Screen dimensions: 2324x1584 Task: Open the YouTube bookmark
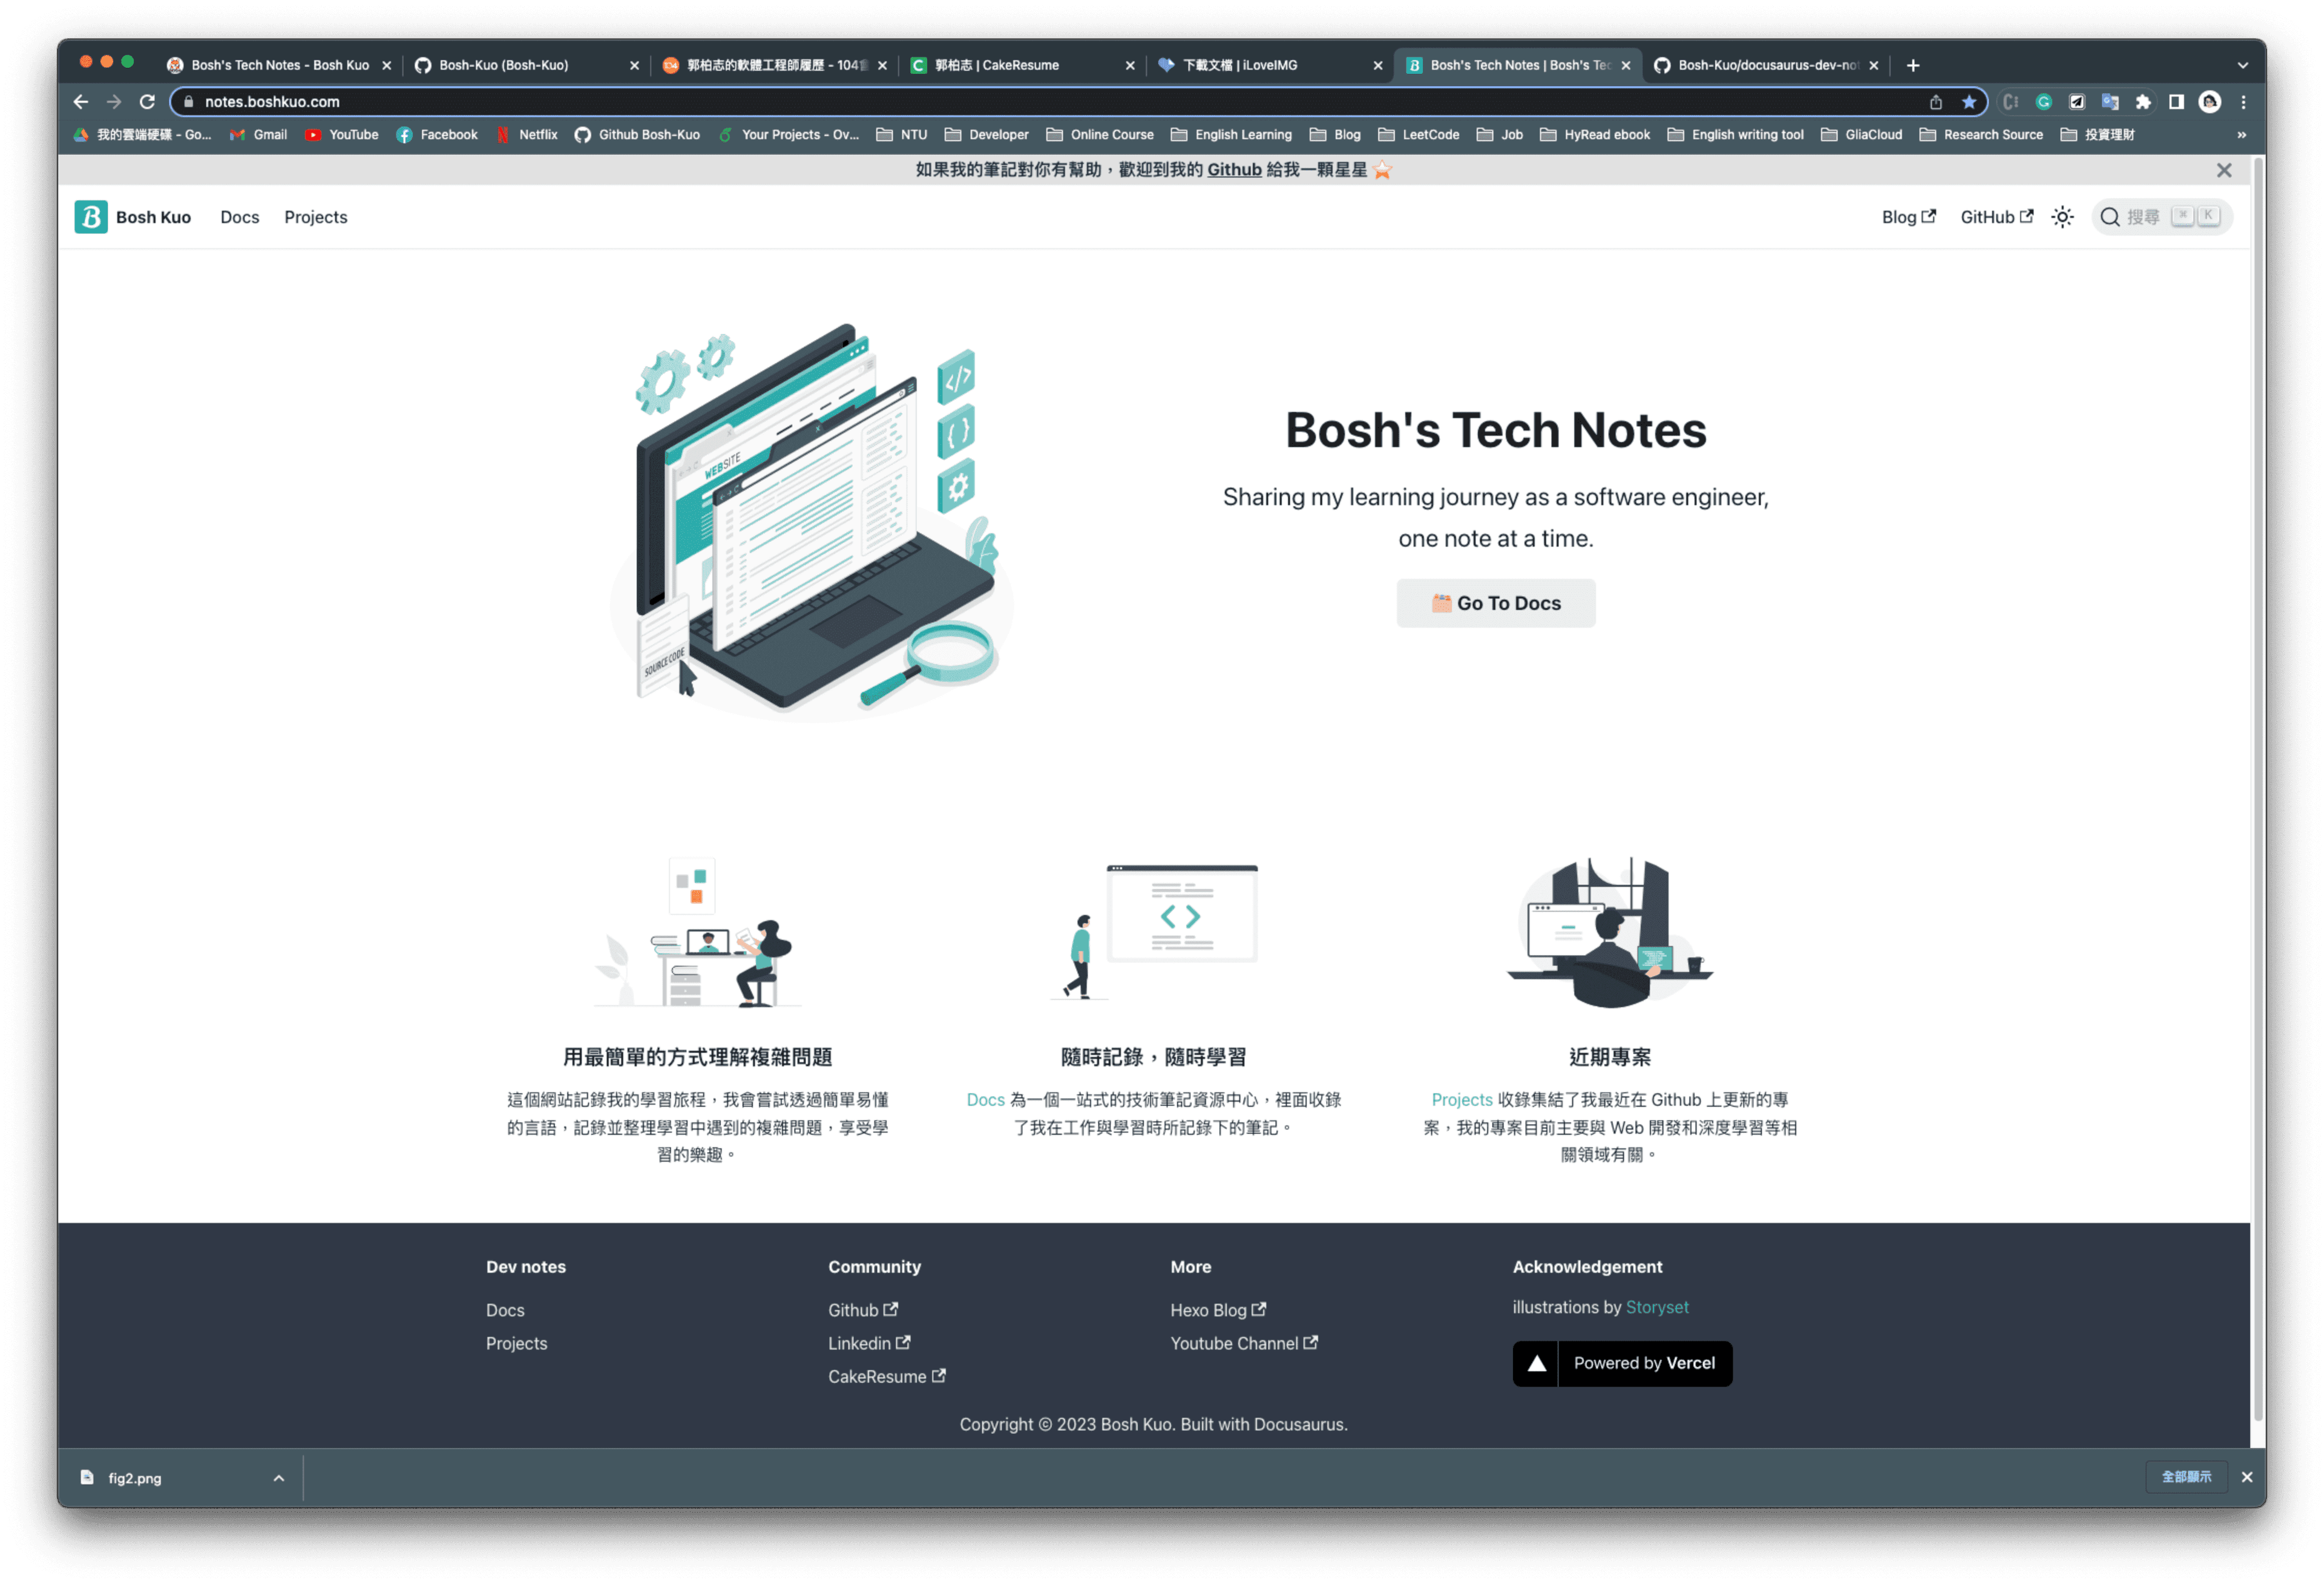pos(342,135)
